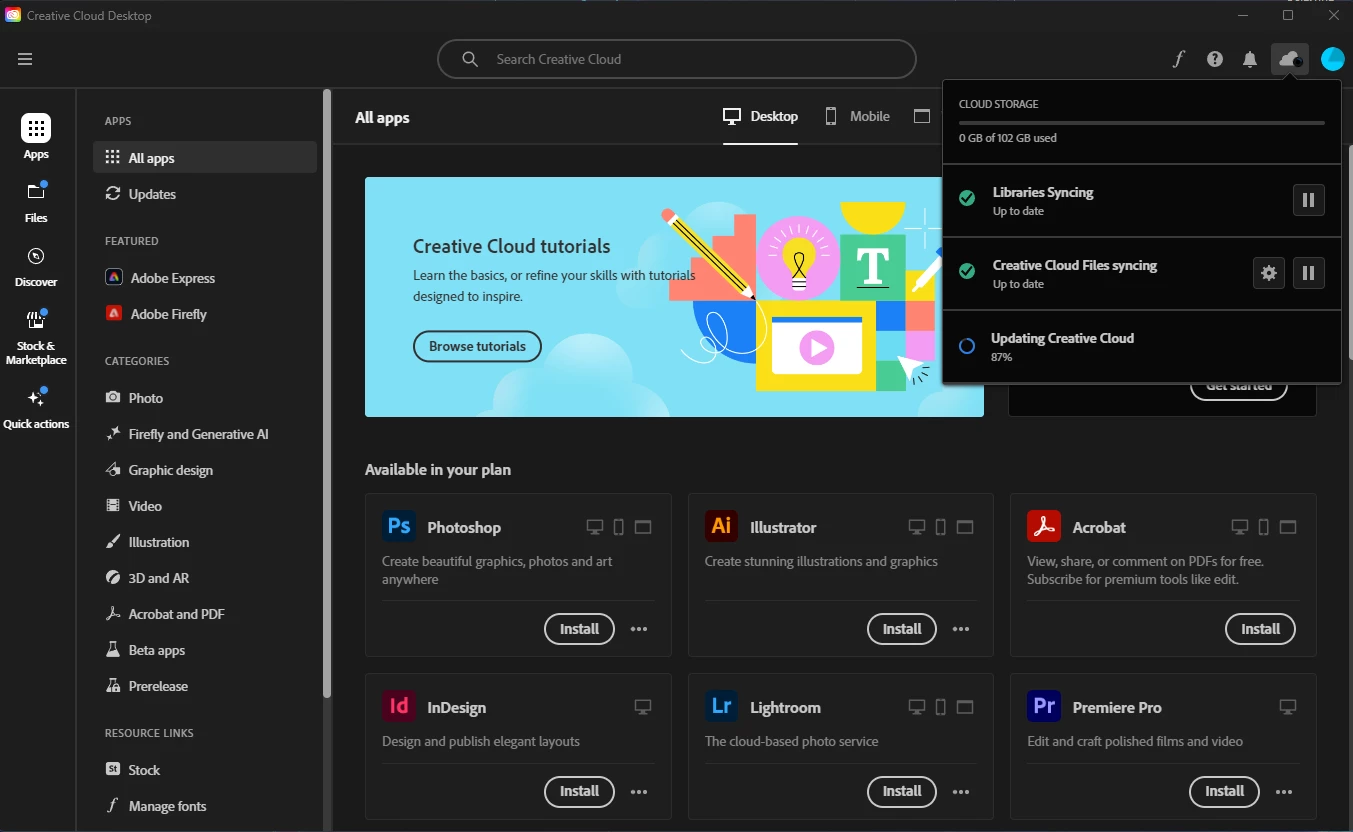Install Premiere Pro
This screenshot has width=1353, height=832.
[1224, 791]
